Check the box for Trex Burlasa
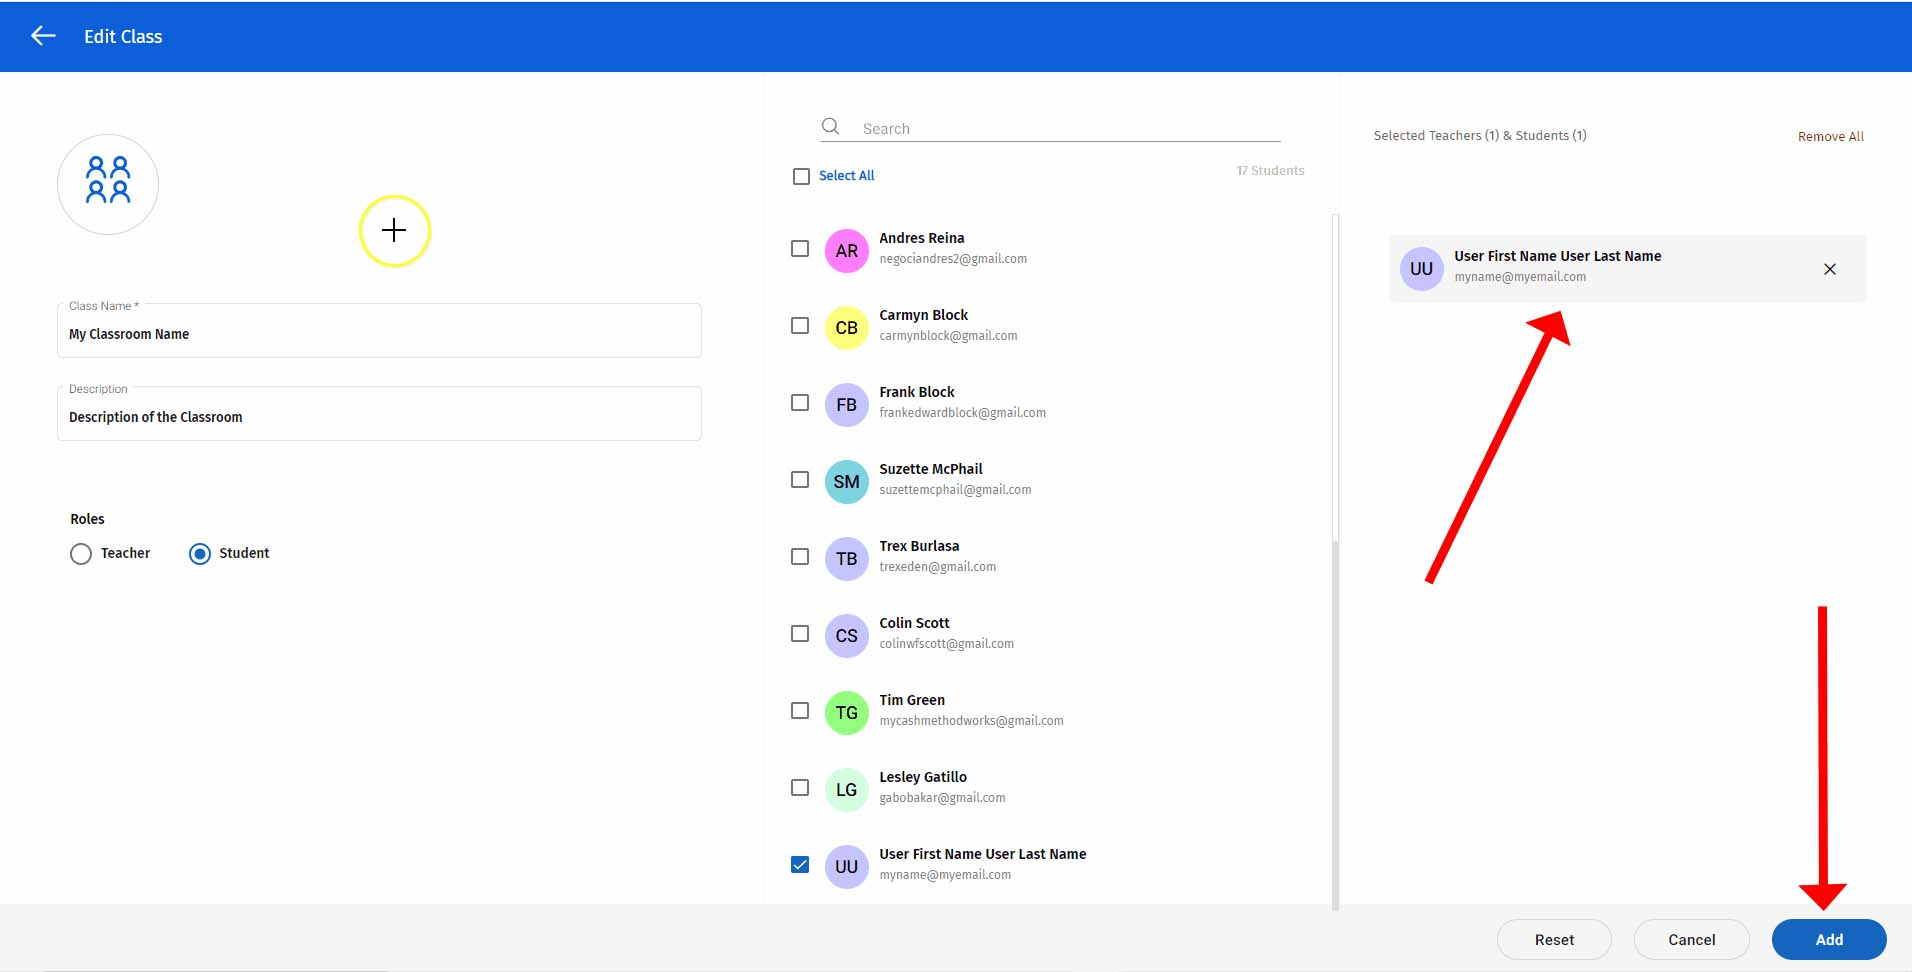Viewport: 1912px width, 972px height. (800, 556)
